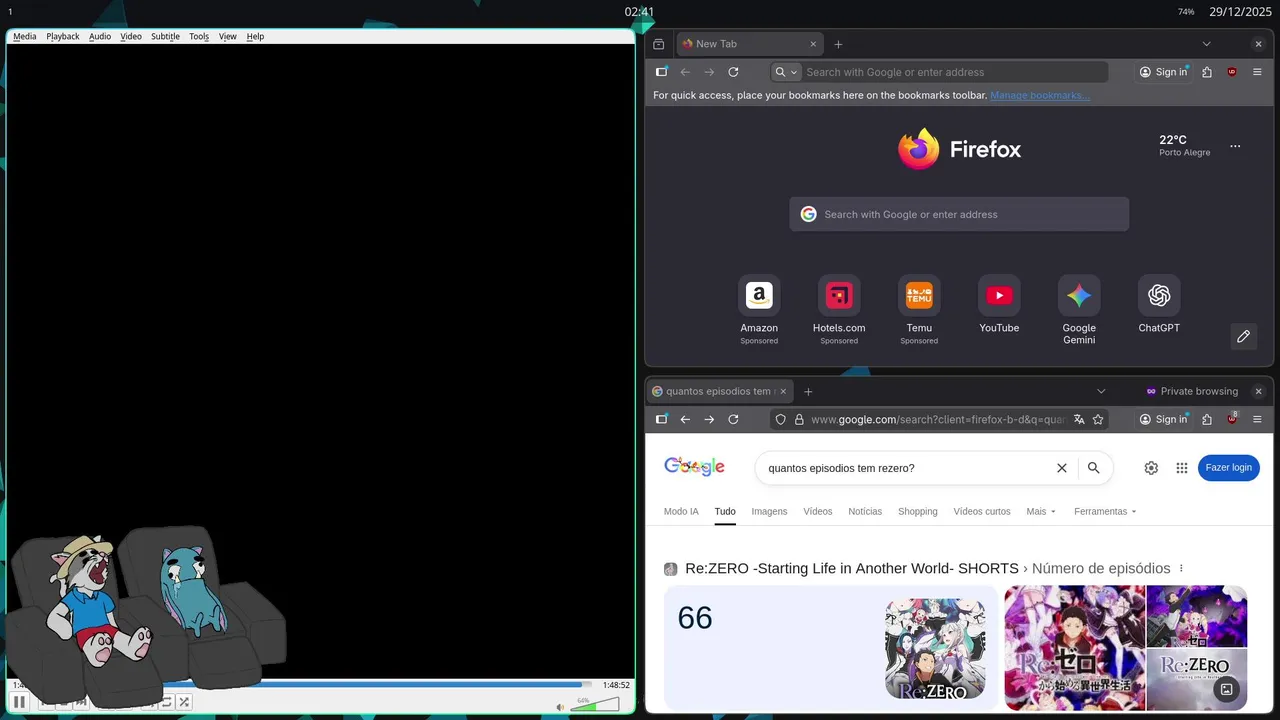
Task: Switch to Imagens results tab
Action: coord(769,511)
